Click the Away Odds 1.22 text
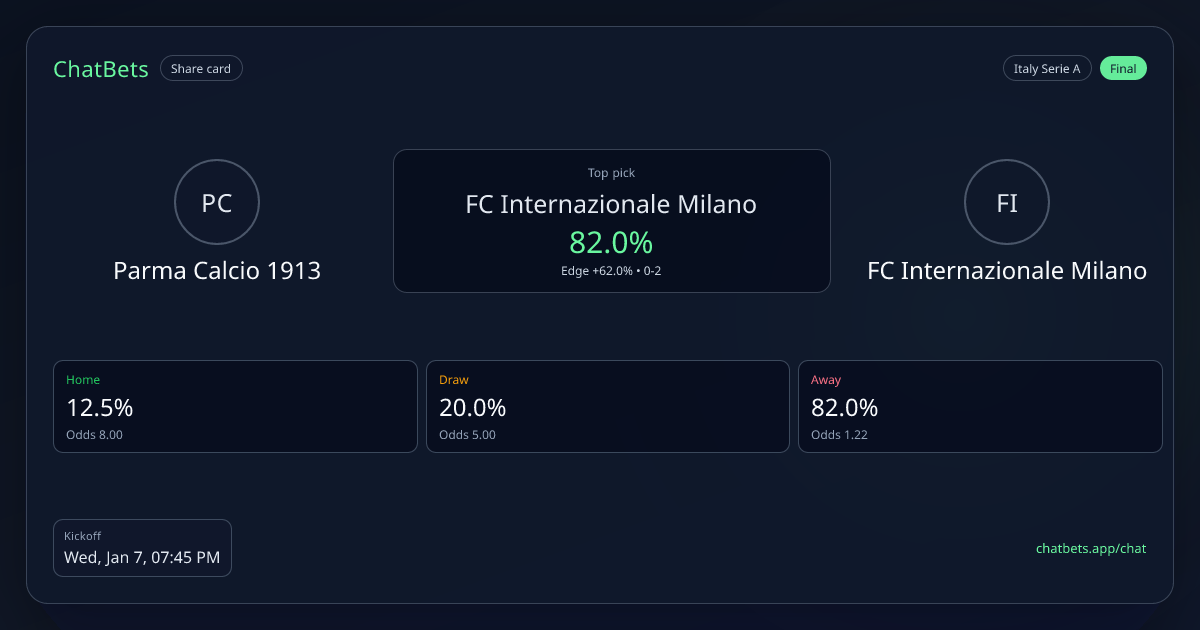The image size is (1200, 630). pyautogui.click(x=839, y=435)
